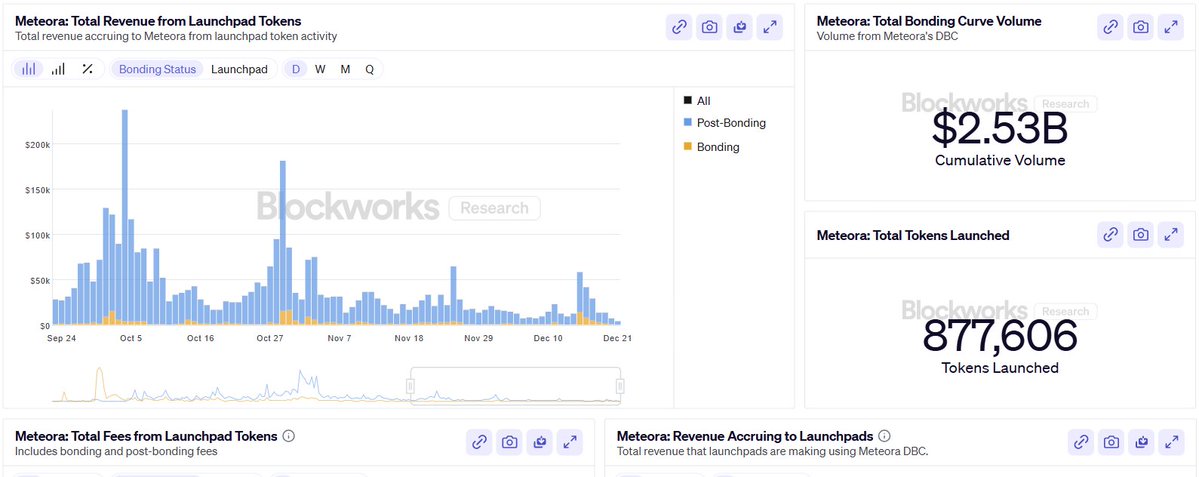Take screenshot of Total Revenue from Launchpad Tokens chart
The width and height of the screenshot is (1199, 477).
coord(710,28)
